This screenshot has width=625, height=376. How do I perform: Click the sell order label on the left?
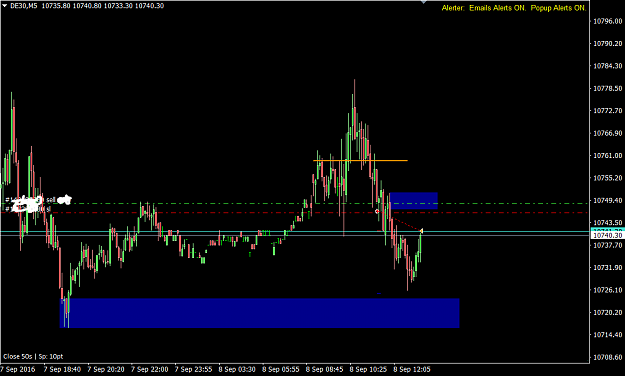pos(38,199)
